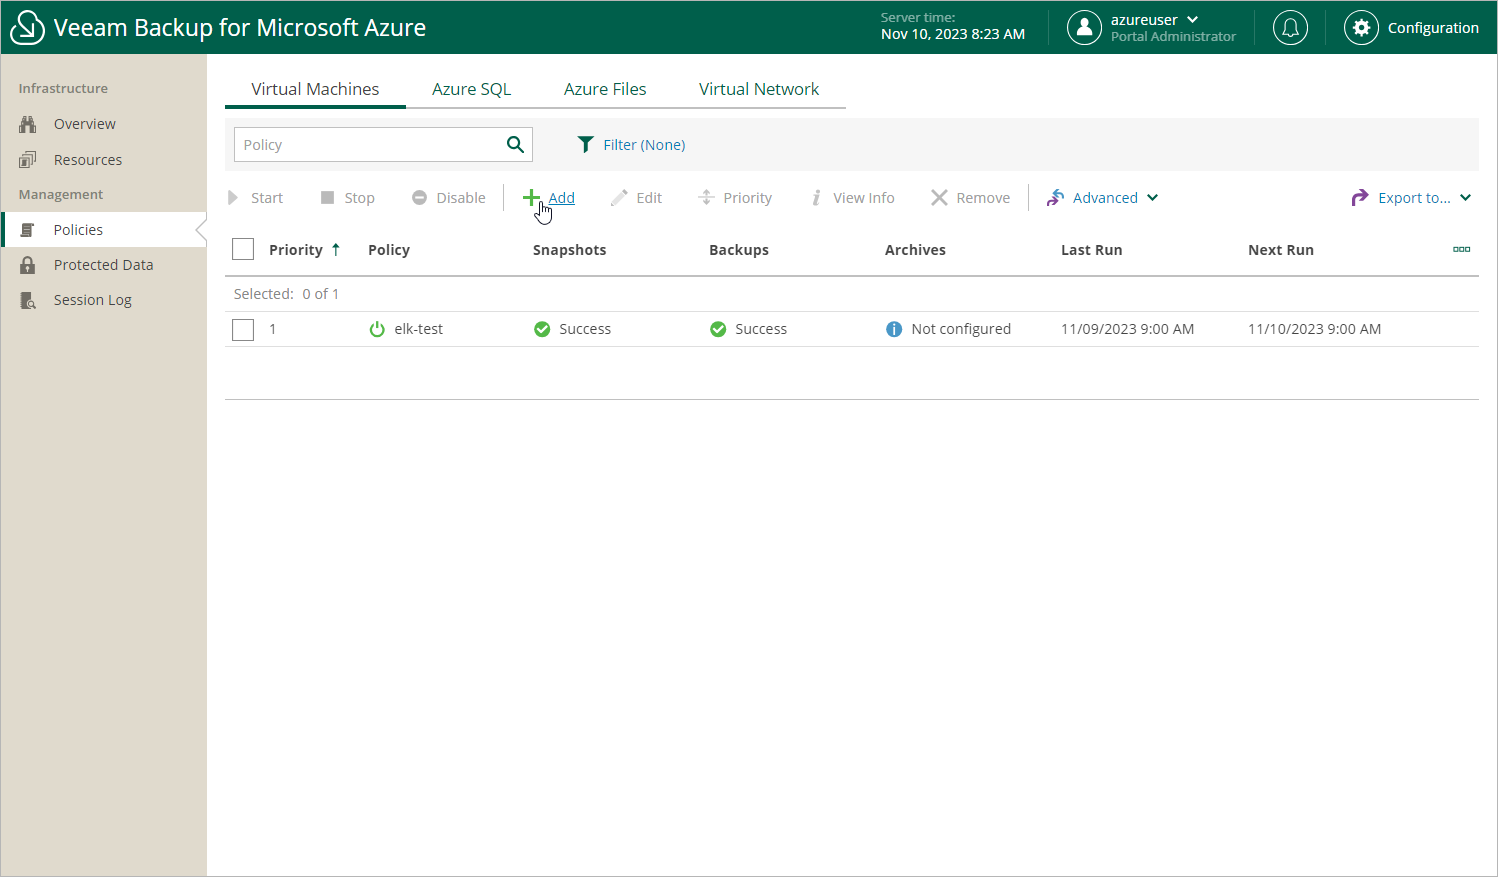Click the Veeam logo icon
The image size is (1498, 877).
27,28
